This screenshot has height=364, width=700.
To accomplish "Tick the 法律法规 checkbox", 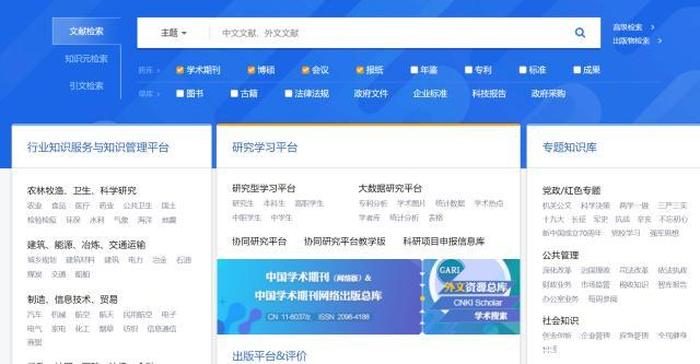I will coord(288,93).
